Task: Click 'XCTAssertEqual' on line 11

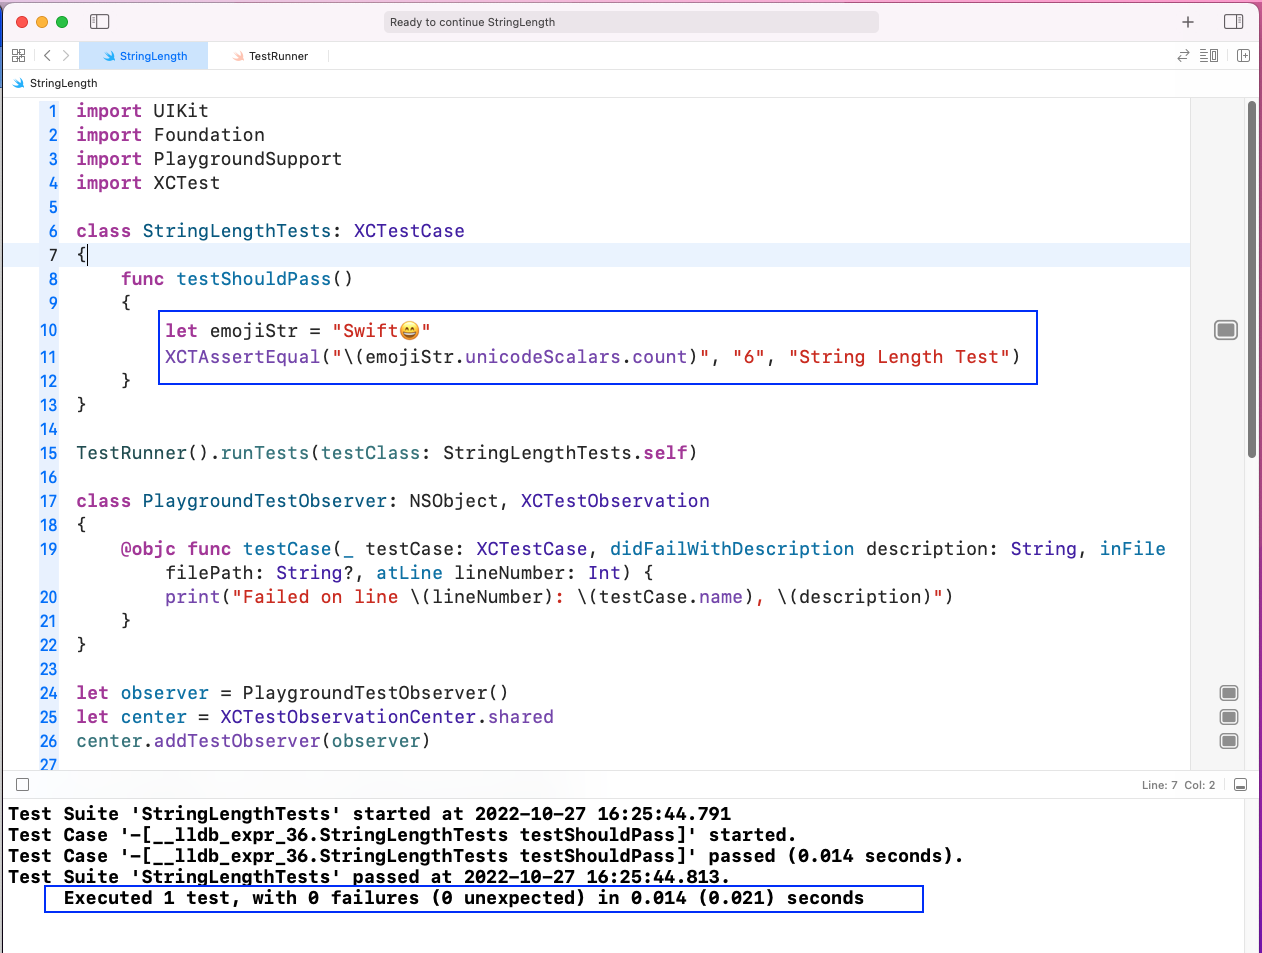Action: click(x=243, y=357)
